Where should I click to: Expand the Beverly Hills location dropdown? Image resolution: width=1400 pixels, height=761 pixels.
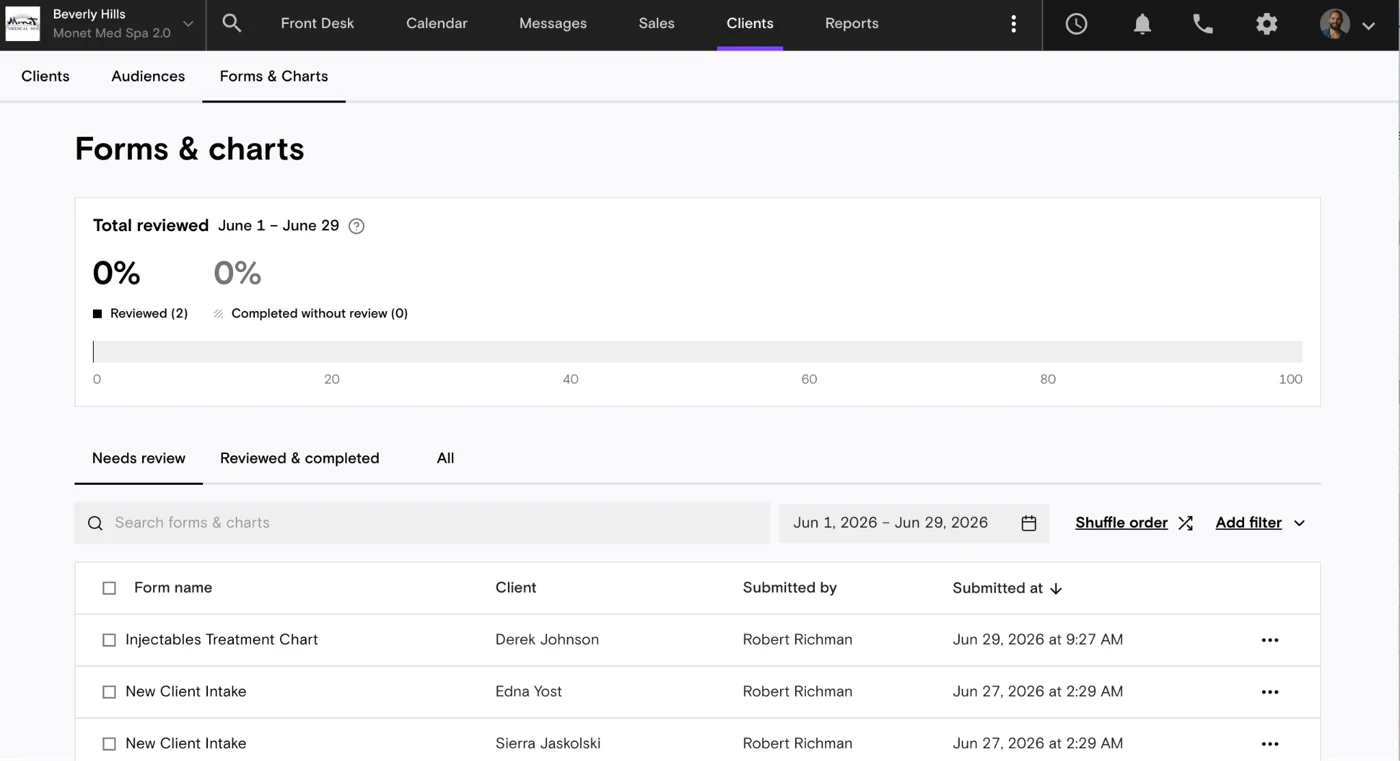point(188,24)
